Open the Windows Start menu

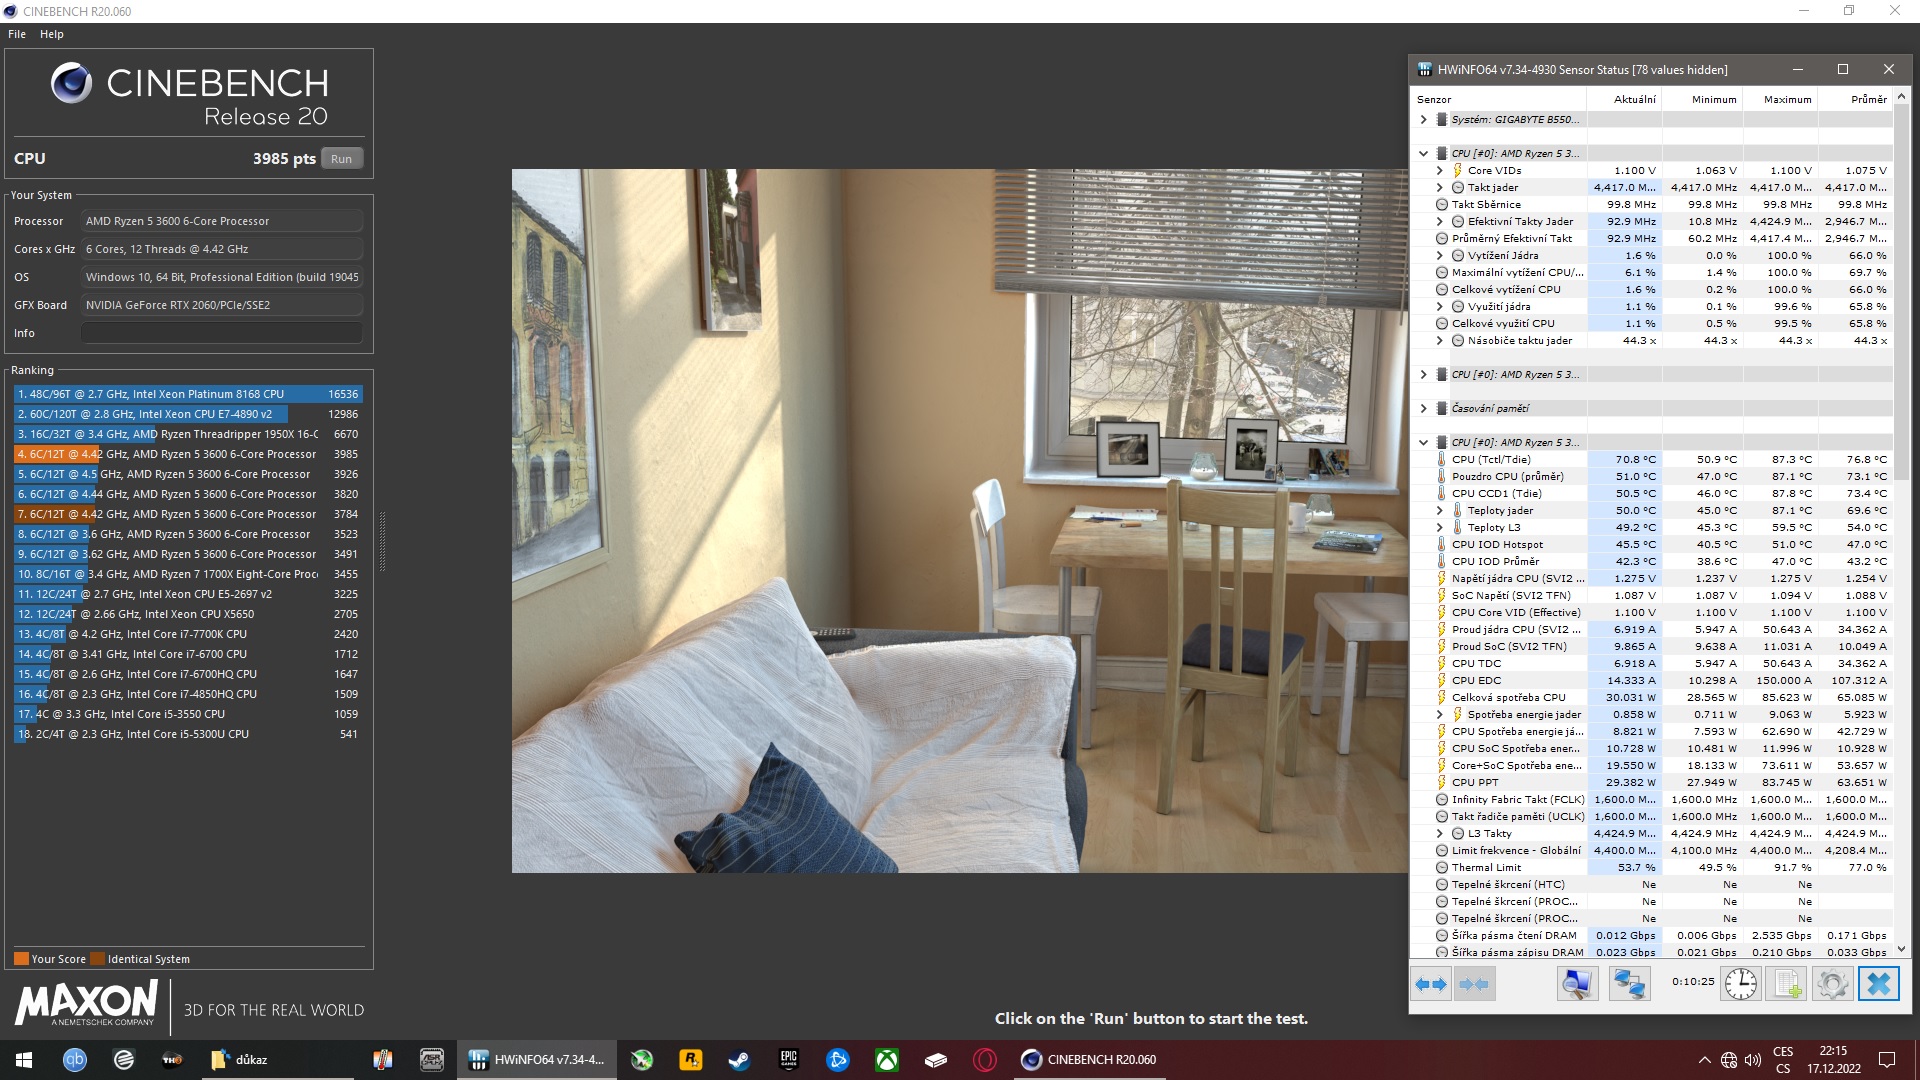(x=24, y=1060)
